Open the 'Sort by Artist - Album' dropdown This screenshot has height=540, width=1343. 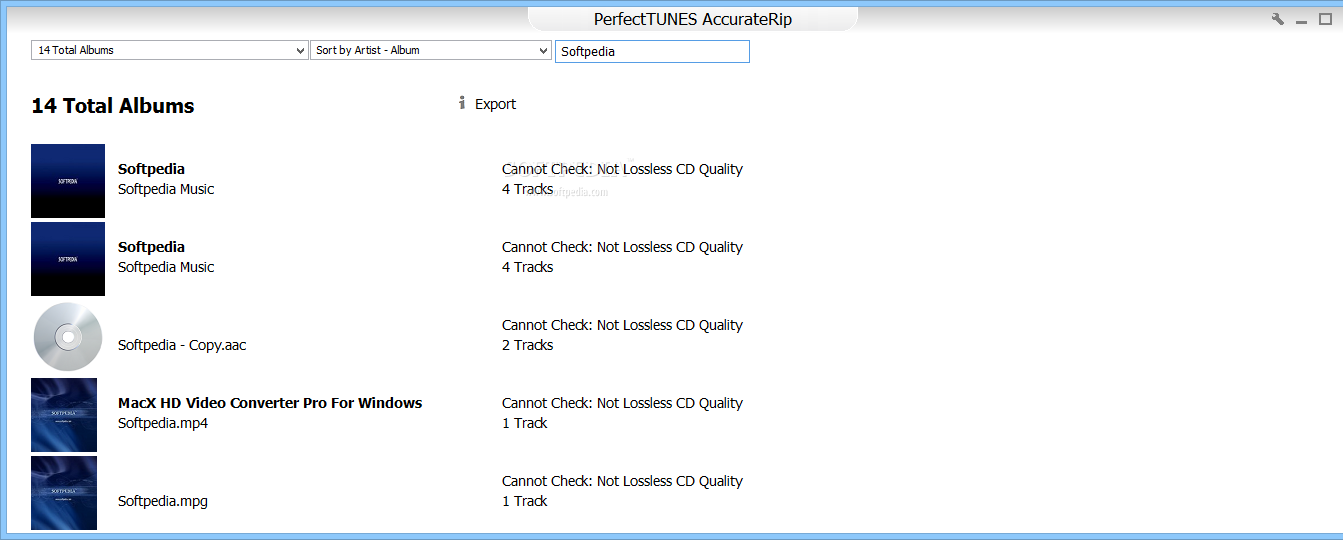[432, 50]
